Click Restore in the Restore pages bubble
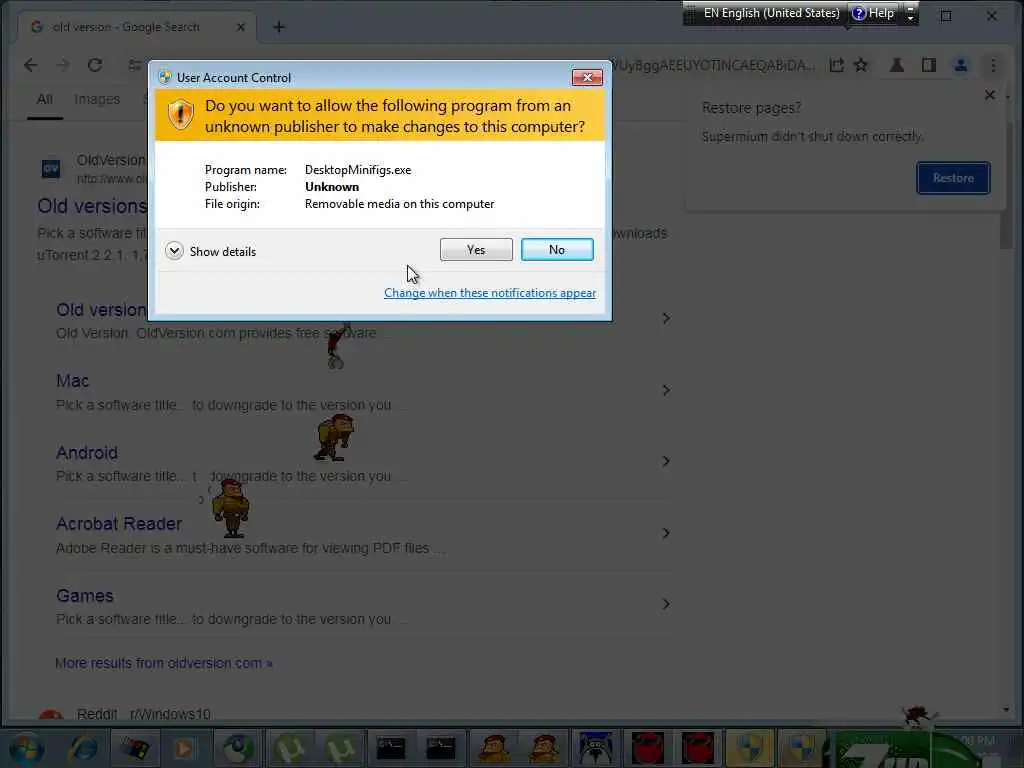 (953, 178)
